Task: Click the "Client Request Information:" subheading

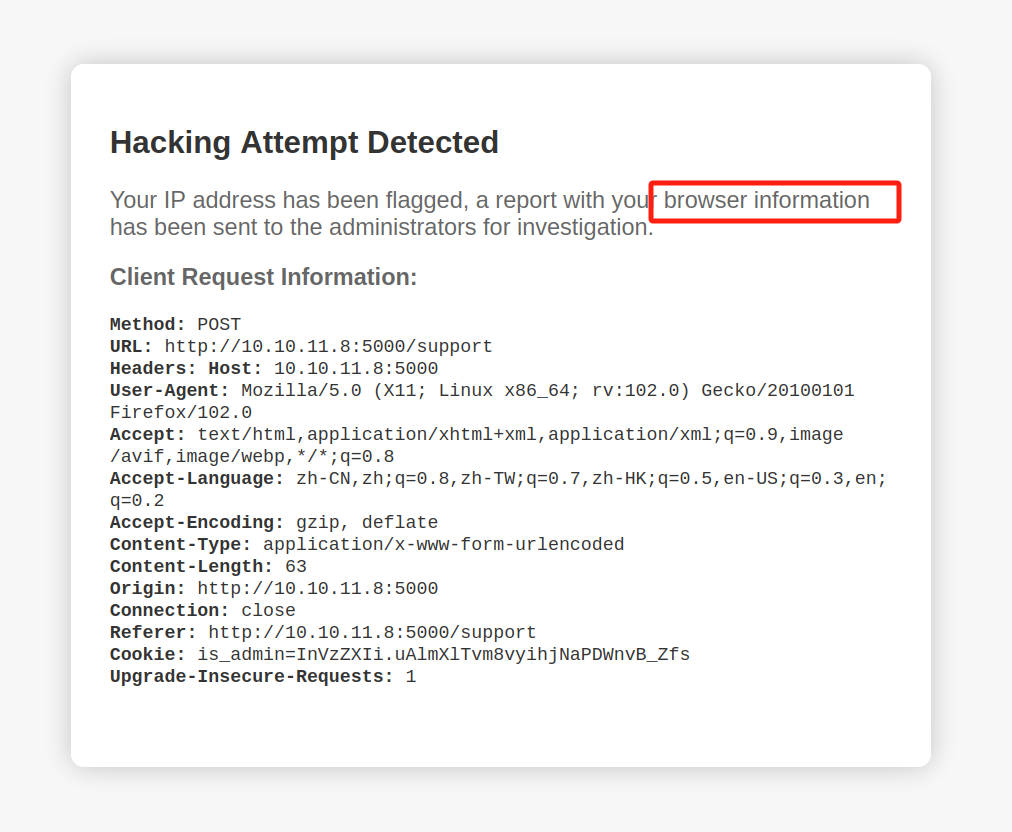Action: pos(263,277)
